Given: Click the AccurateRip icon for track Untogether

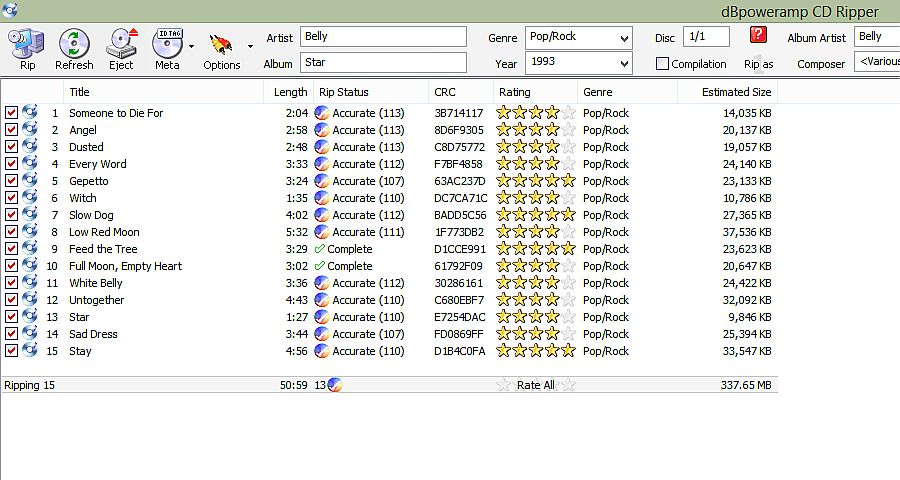Looking at the screenshot, I should 322,300.
